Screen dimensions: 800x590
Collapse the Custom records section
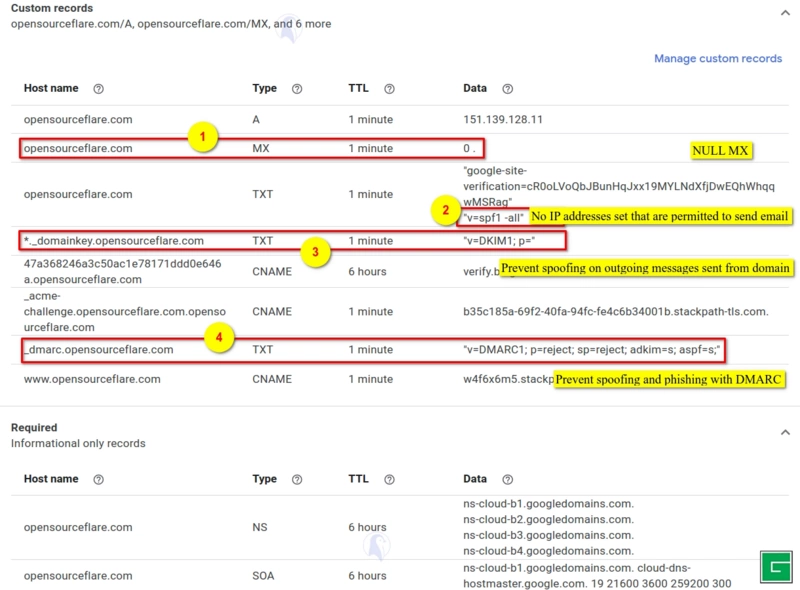[x=784, y=13]
